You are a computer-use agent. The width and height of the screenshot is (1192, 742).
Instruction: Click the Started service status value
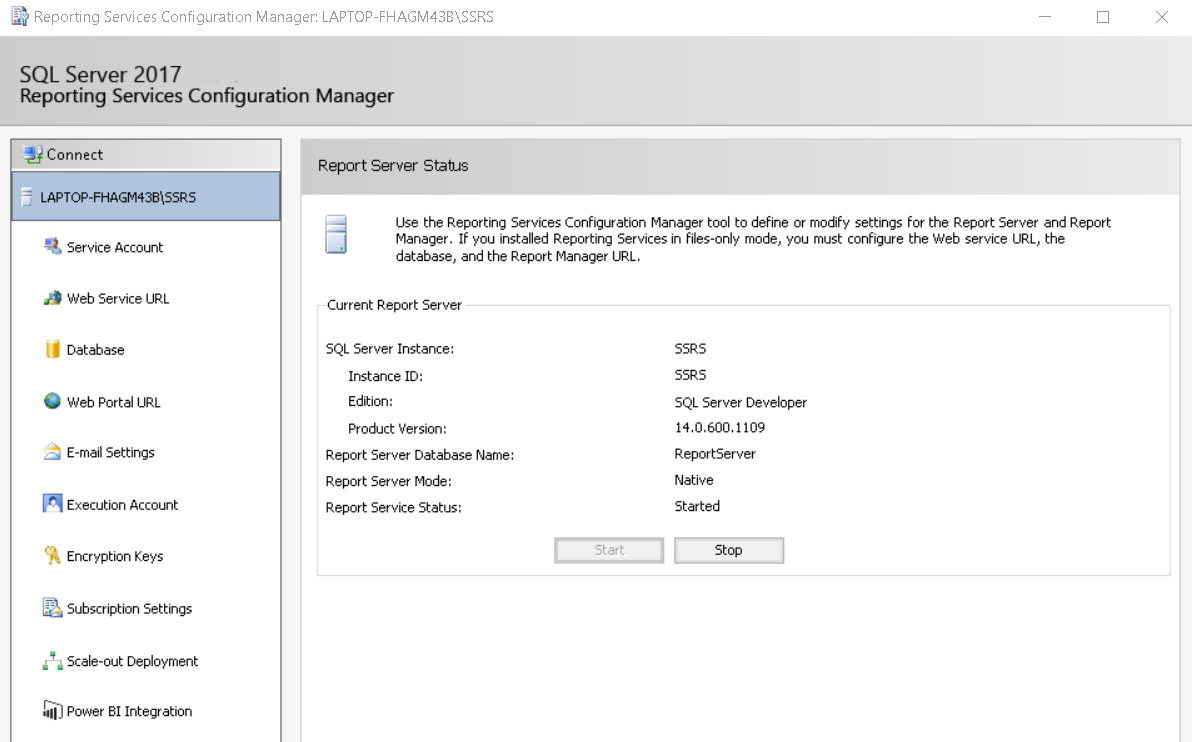tap(696, 506)
